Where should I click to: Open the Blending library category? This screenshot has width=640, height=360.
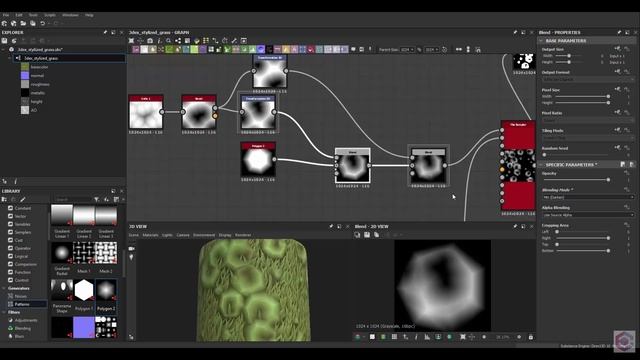coord(22,328)
